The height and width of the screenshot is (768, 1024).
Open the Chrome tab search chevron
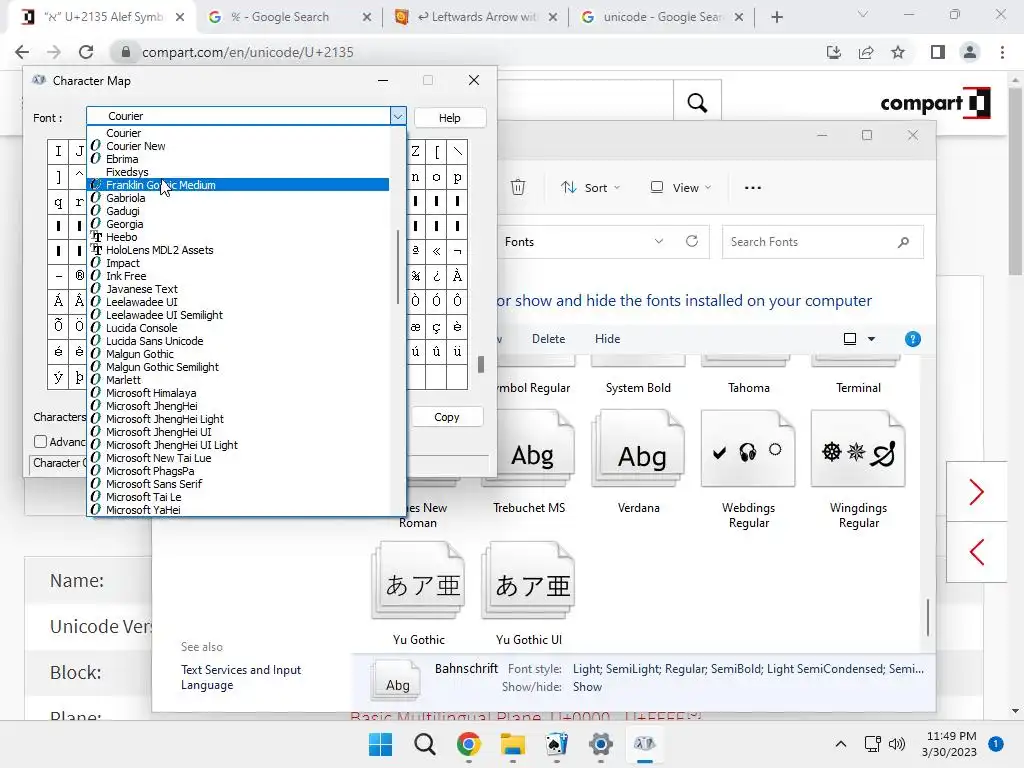coord(863,14)
